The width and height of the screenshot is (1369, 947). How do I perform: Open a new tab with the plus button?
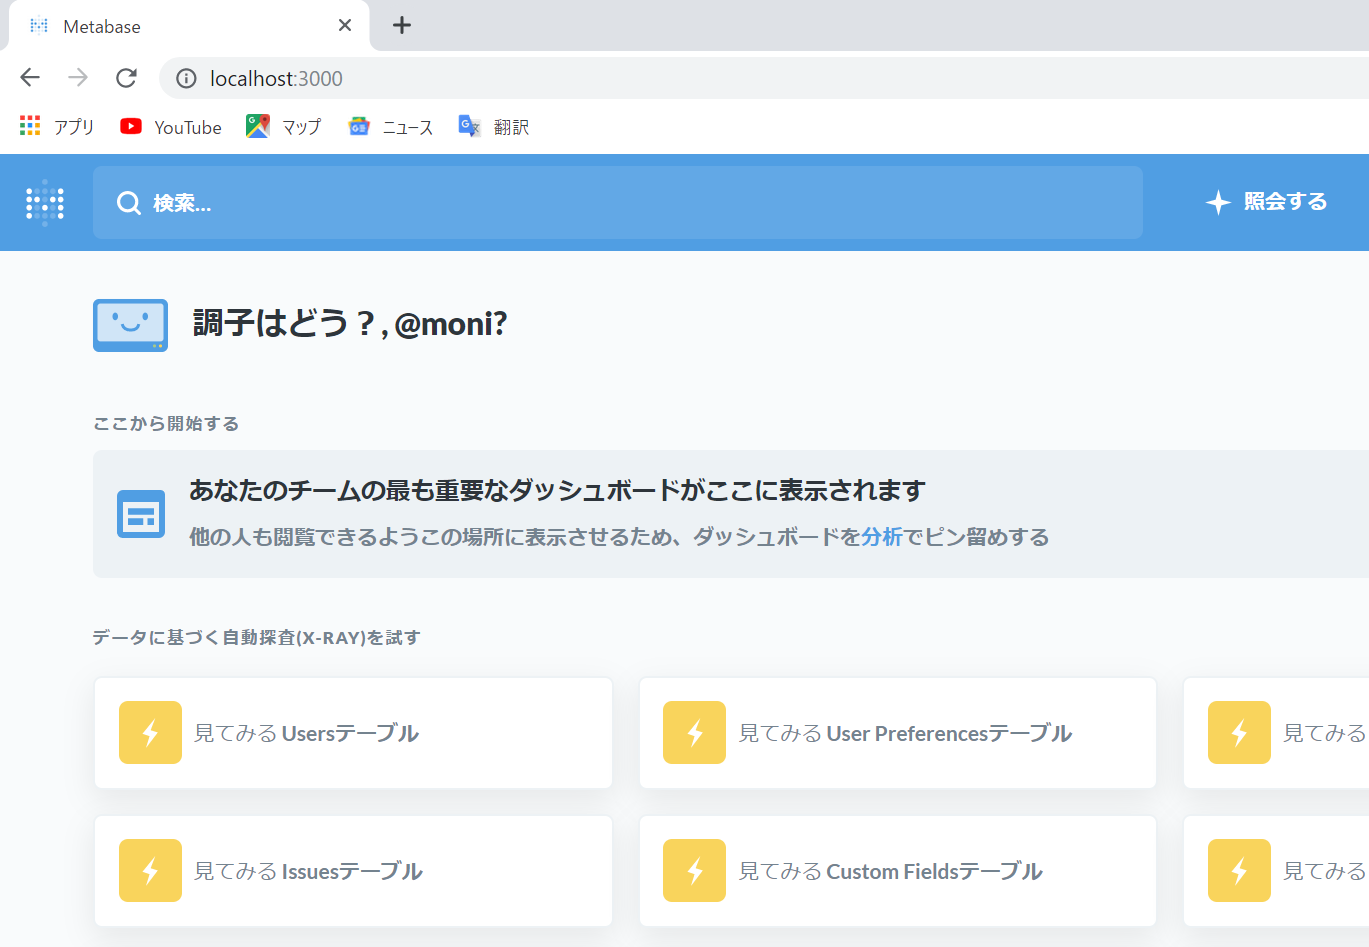(x=402, y=25)
